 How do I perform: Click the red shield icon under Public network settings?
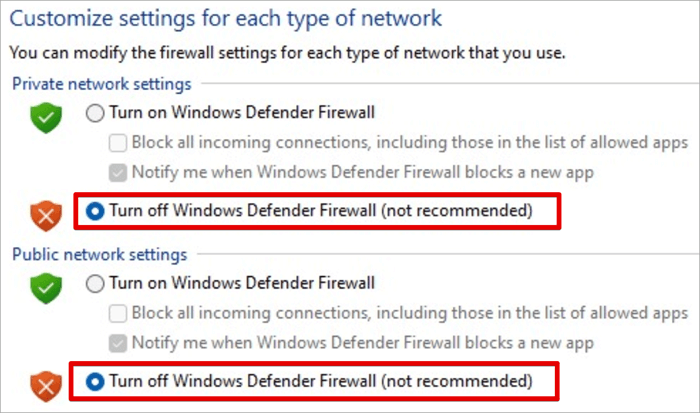coord(46,382)
